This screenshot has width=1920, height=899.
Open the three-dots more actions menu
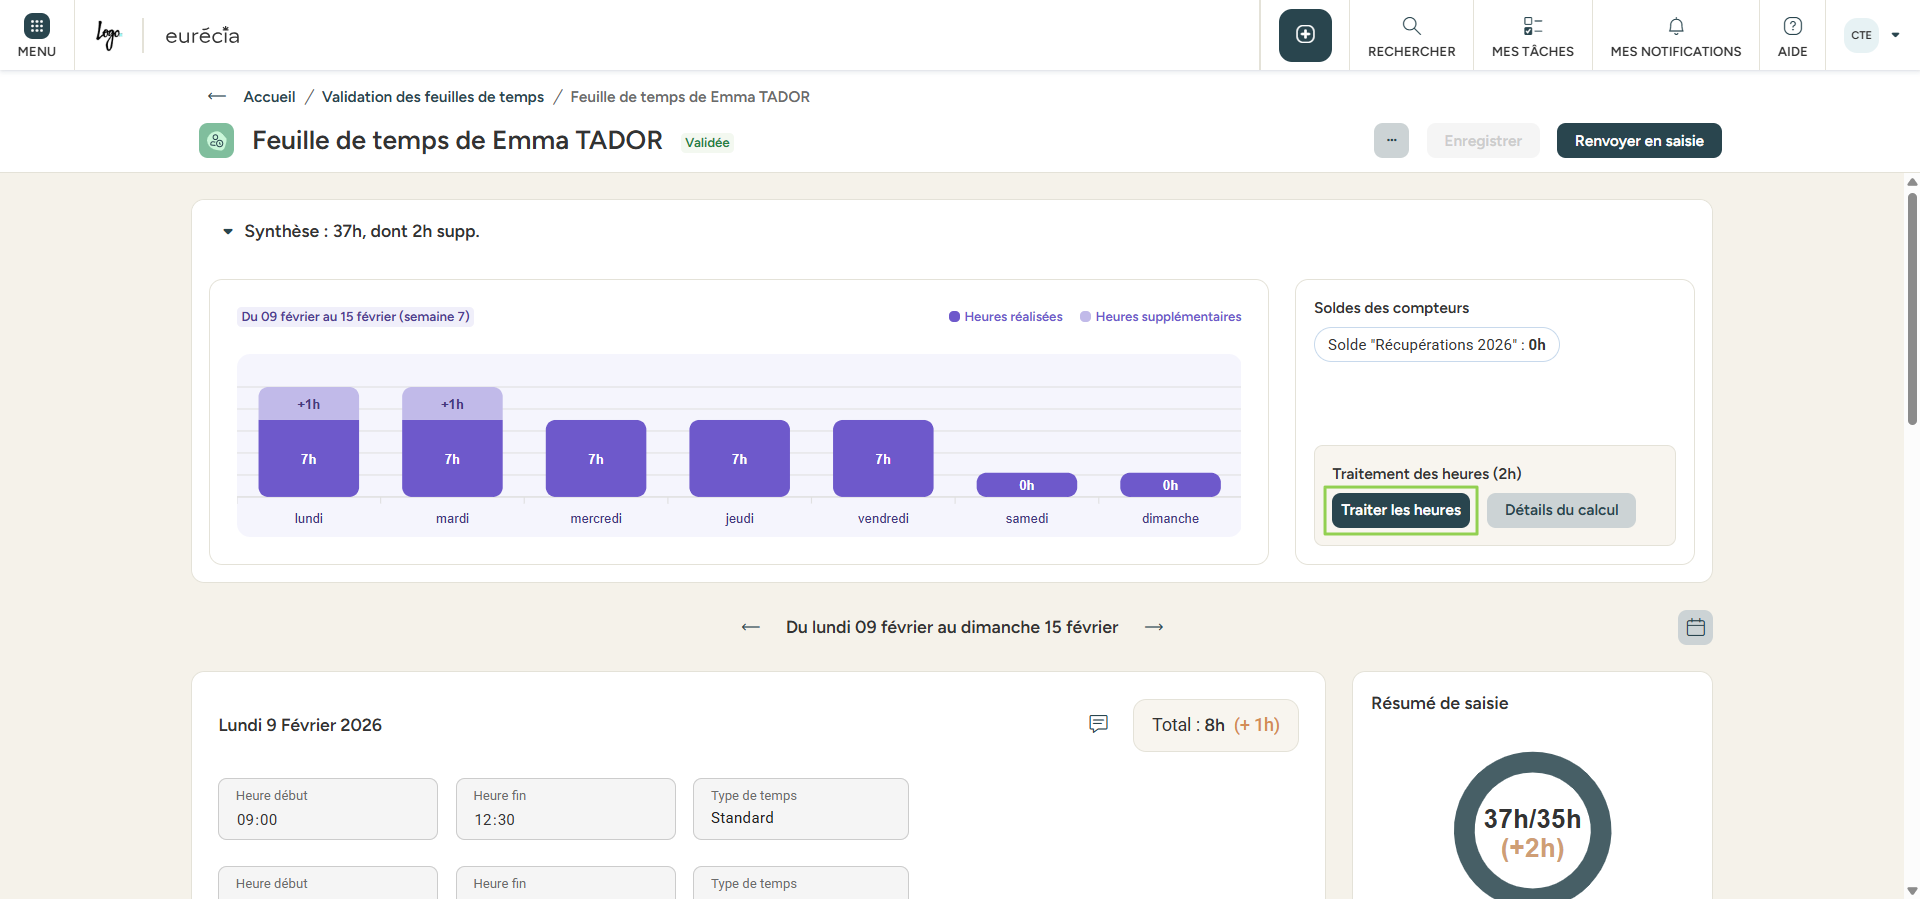pos(1391,141)
